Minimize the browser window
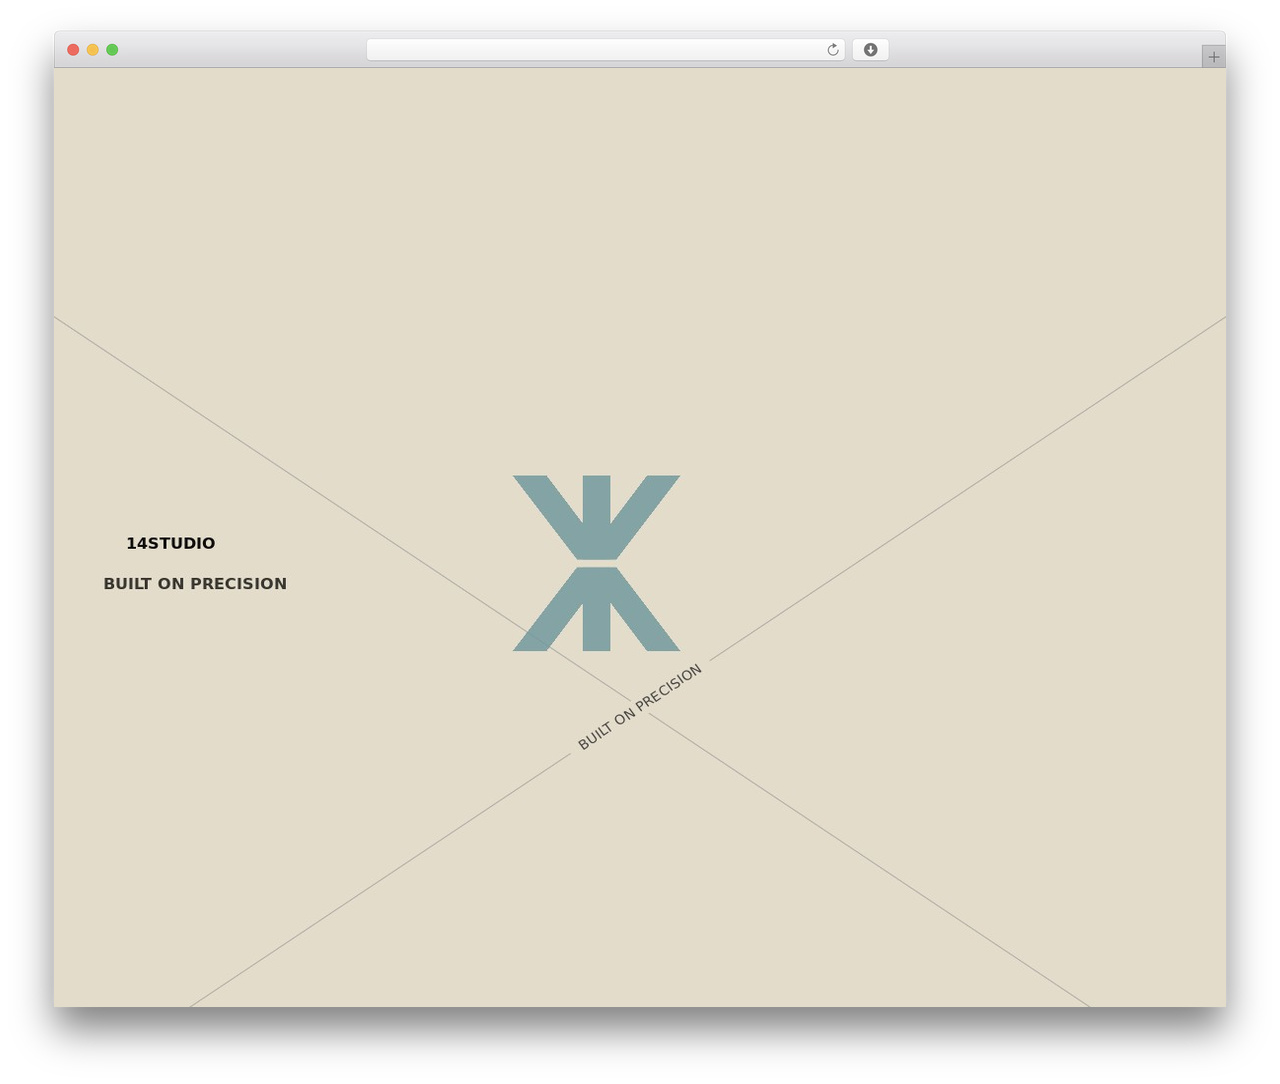Screen dimensions: 1280x1084 pyautogui.click(x=93, y=50)
